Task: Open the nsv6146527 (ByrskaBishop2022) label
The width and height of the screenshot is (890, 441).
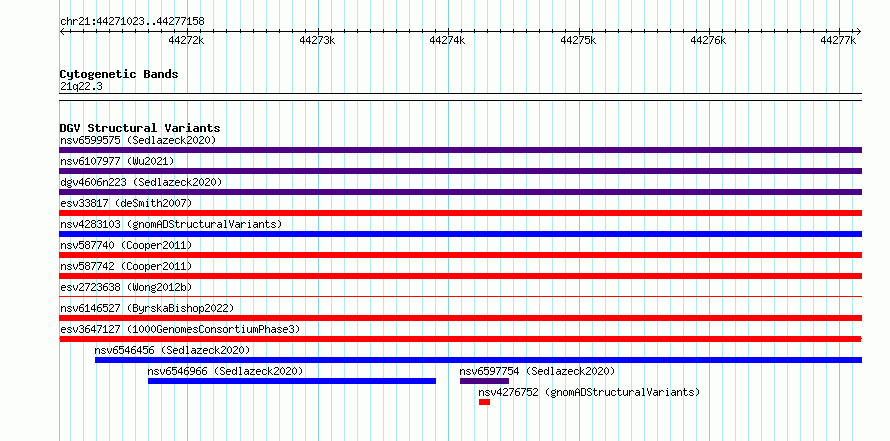Action: click(147, 308)
